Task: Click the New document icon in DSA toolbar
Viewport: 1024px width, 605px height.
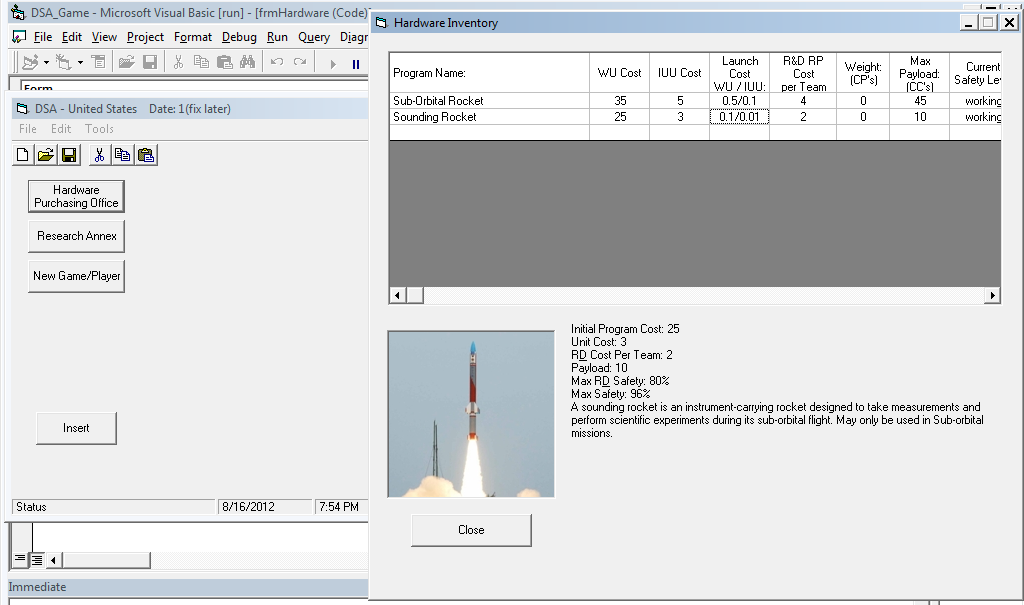Action: [x=22, y=155]
